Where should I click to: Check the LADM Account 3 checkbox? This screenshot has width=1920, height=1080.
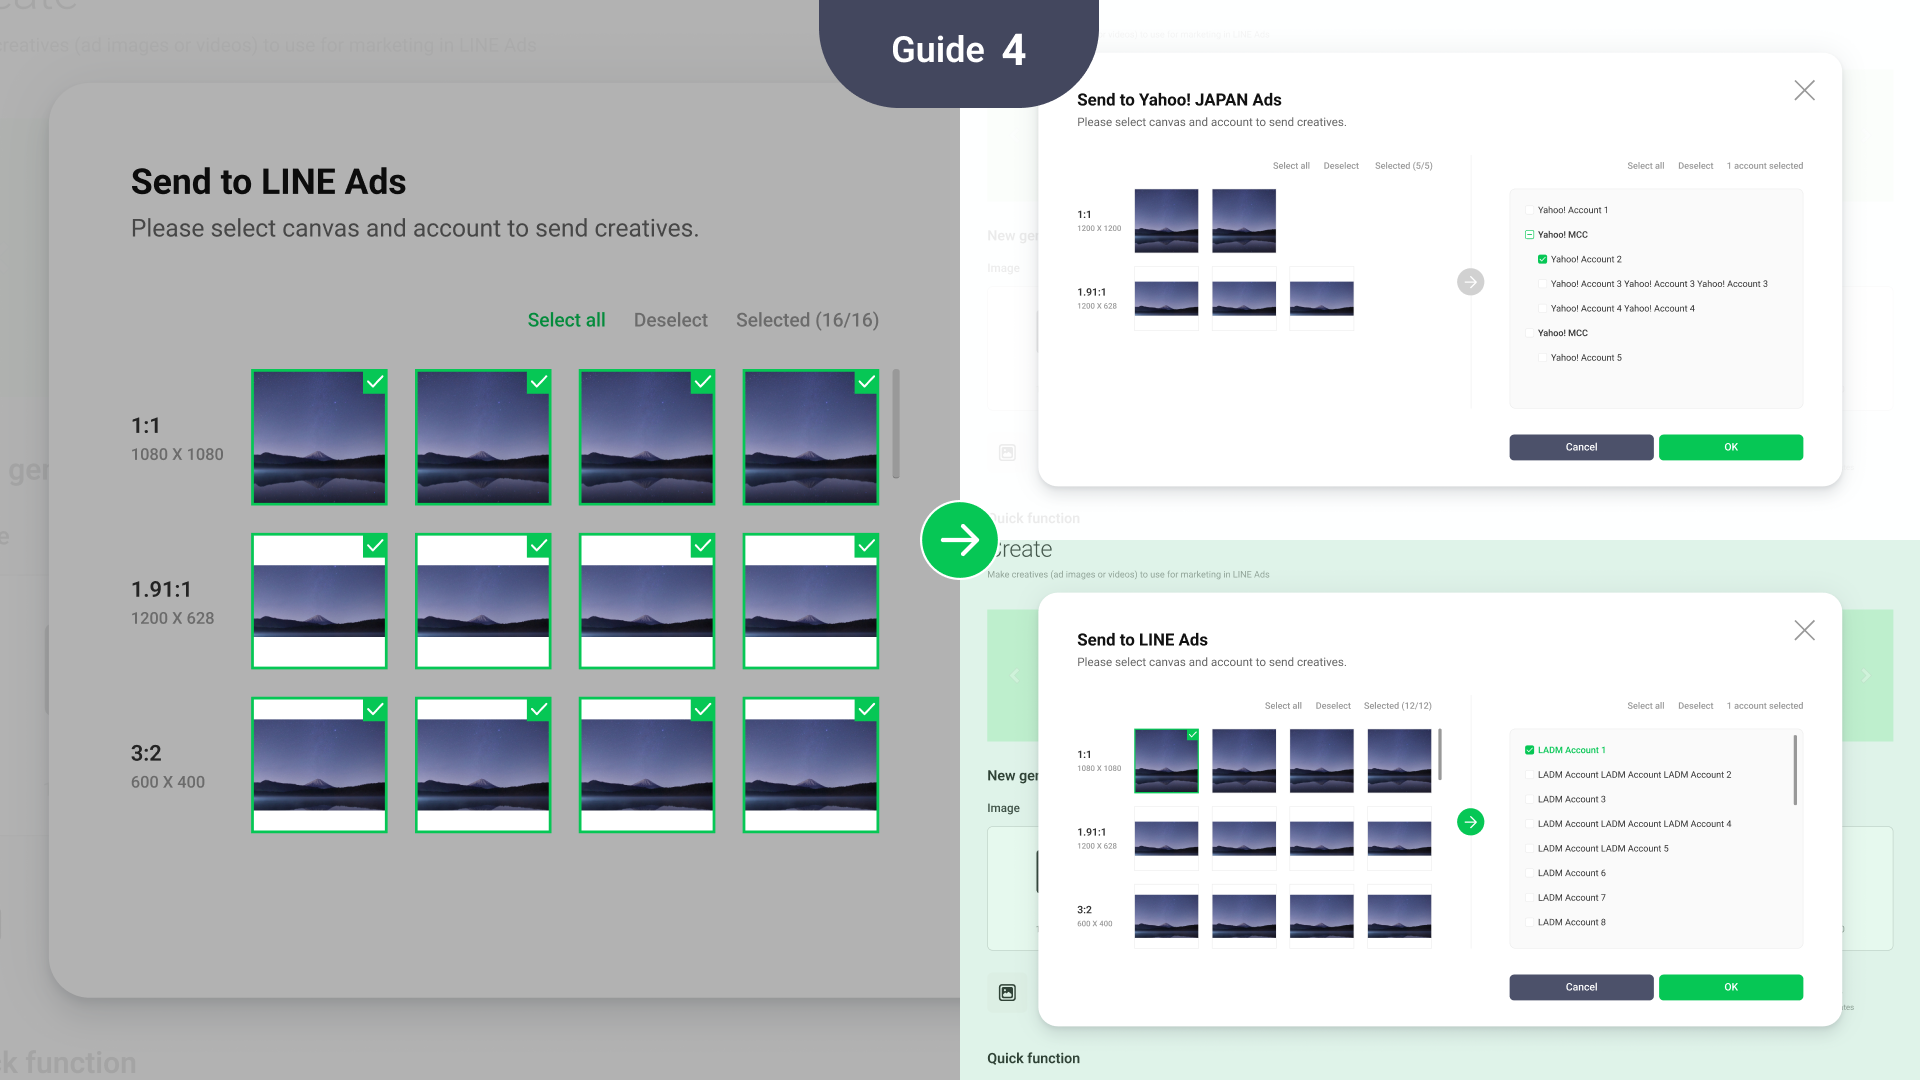[x=1529, y=799]
